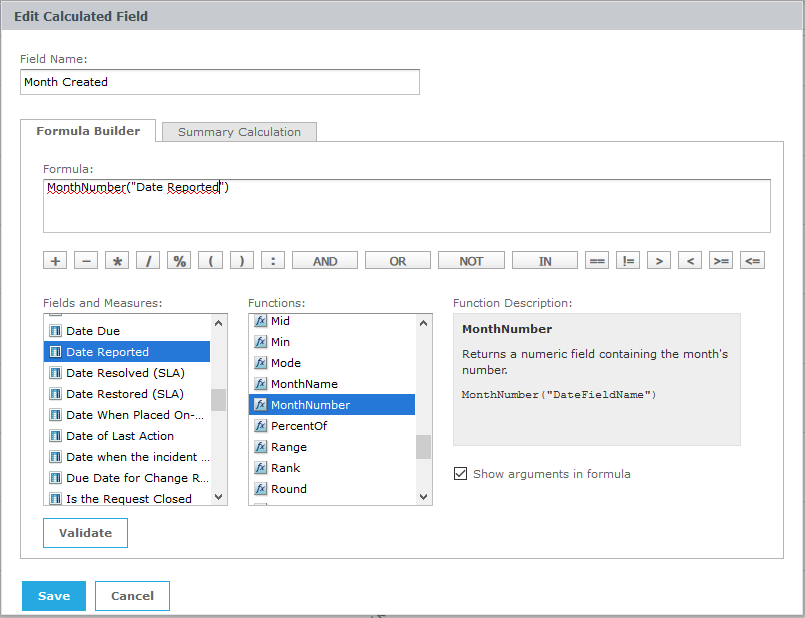Insert the not-equal (!=) operator

click(628, 261)
